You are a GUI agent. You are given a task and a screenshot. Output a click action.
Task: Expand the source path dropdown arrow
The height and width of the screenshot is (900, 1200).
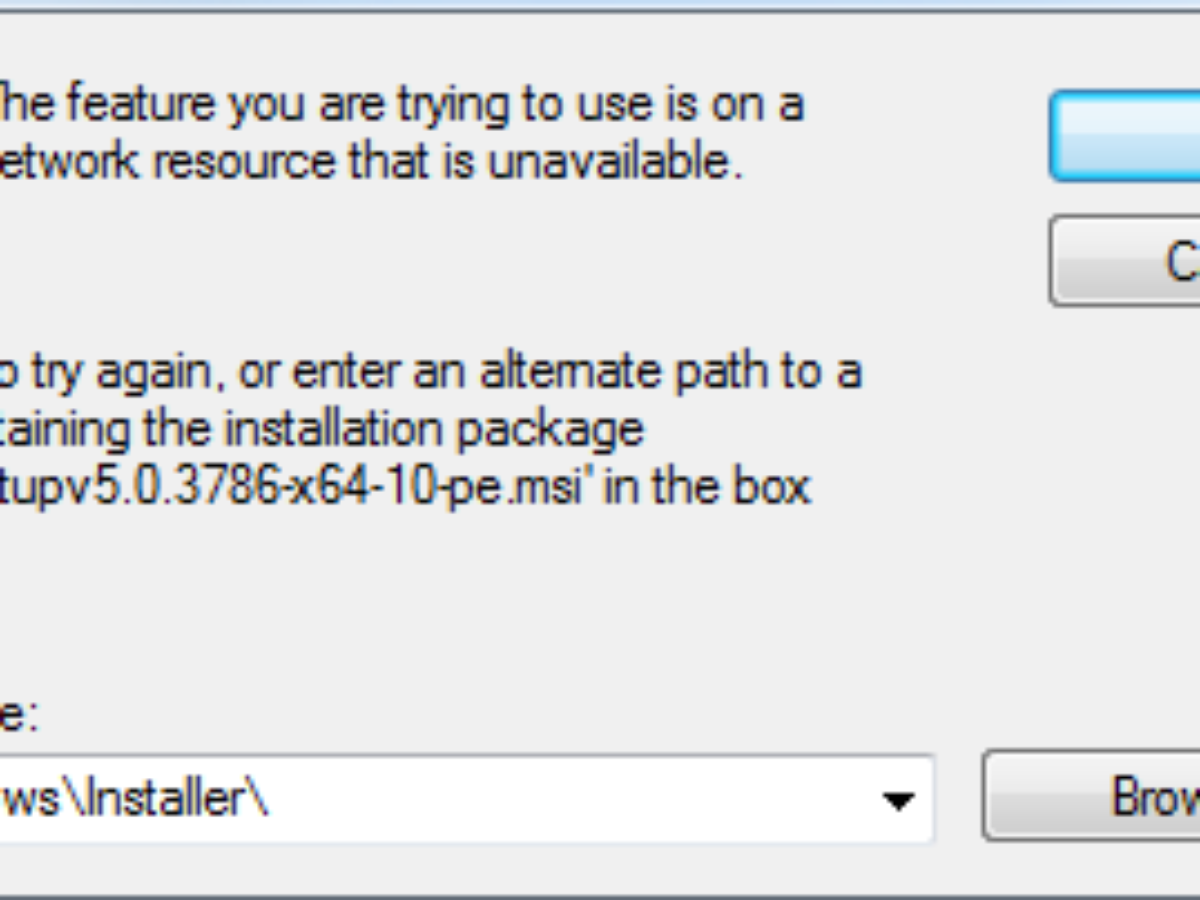(x=899, y=800)
